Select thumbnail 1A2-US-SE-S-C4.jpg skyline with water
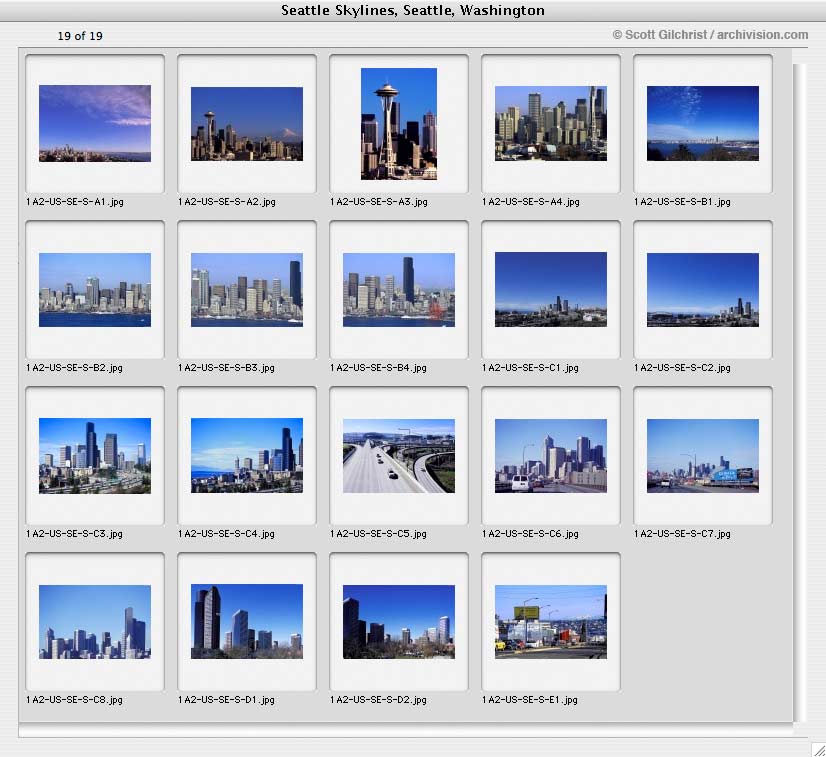This screenshot has width=826, height=757. (x=247, y=456)
